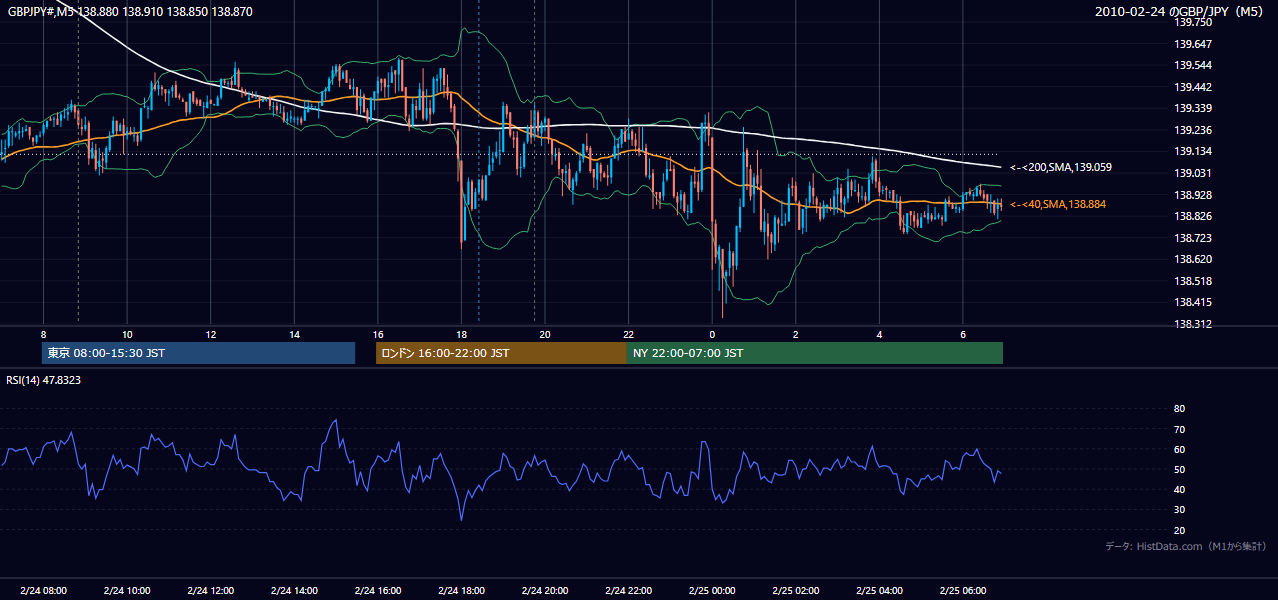This screenshot has height=600, width=1278.
Task: Click the 2/25 00:00 time axis label
Action: point(712,590)
